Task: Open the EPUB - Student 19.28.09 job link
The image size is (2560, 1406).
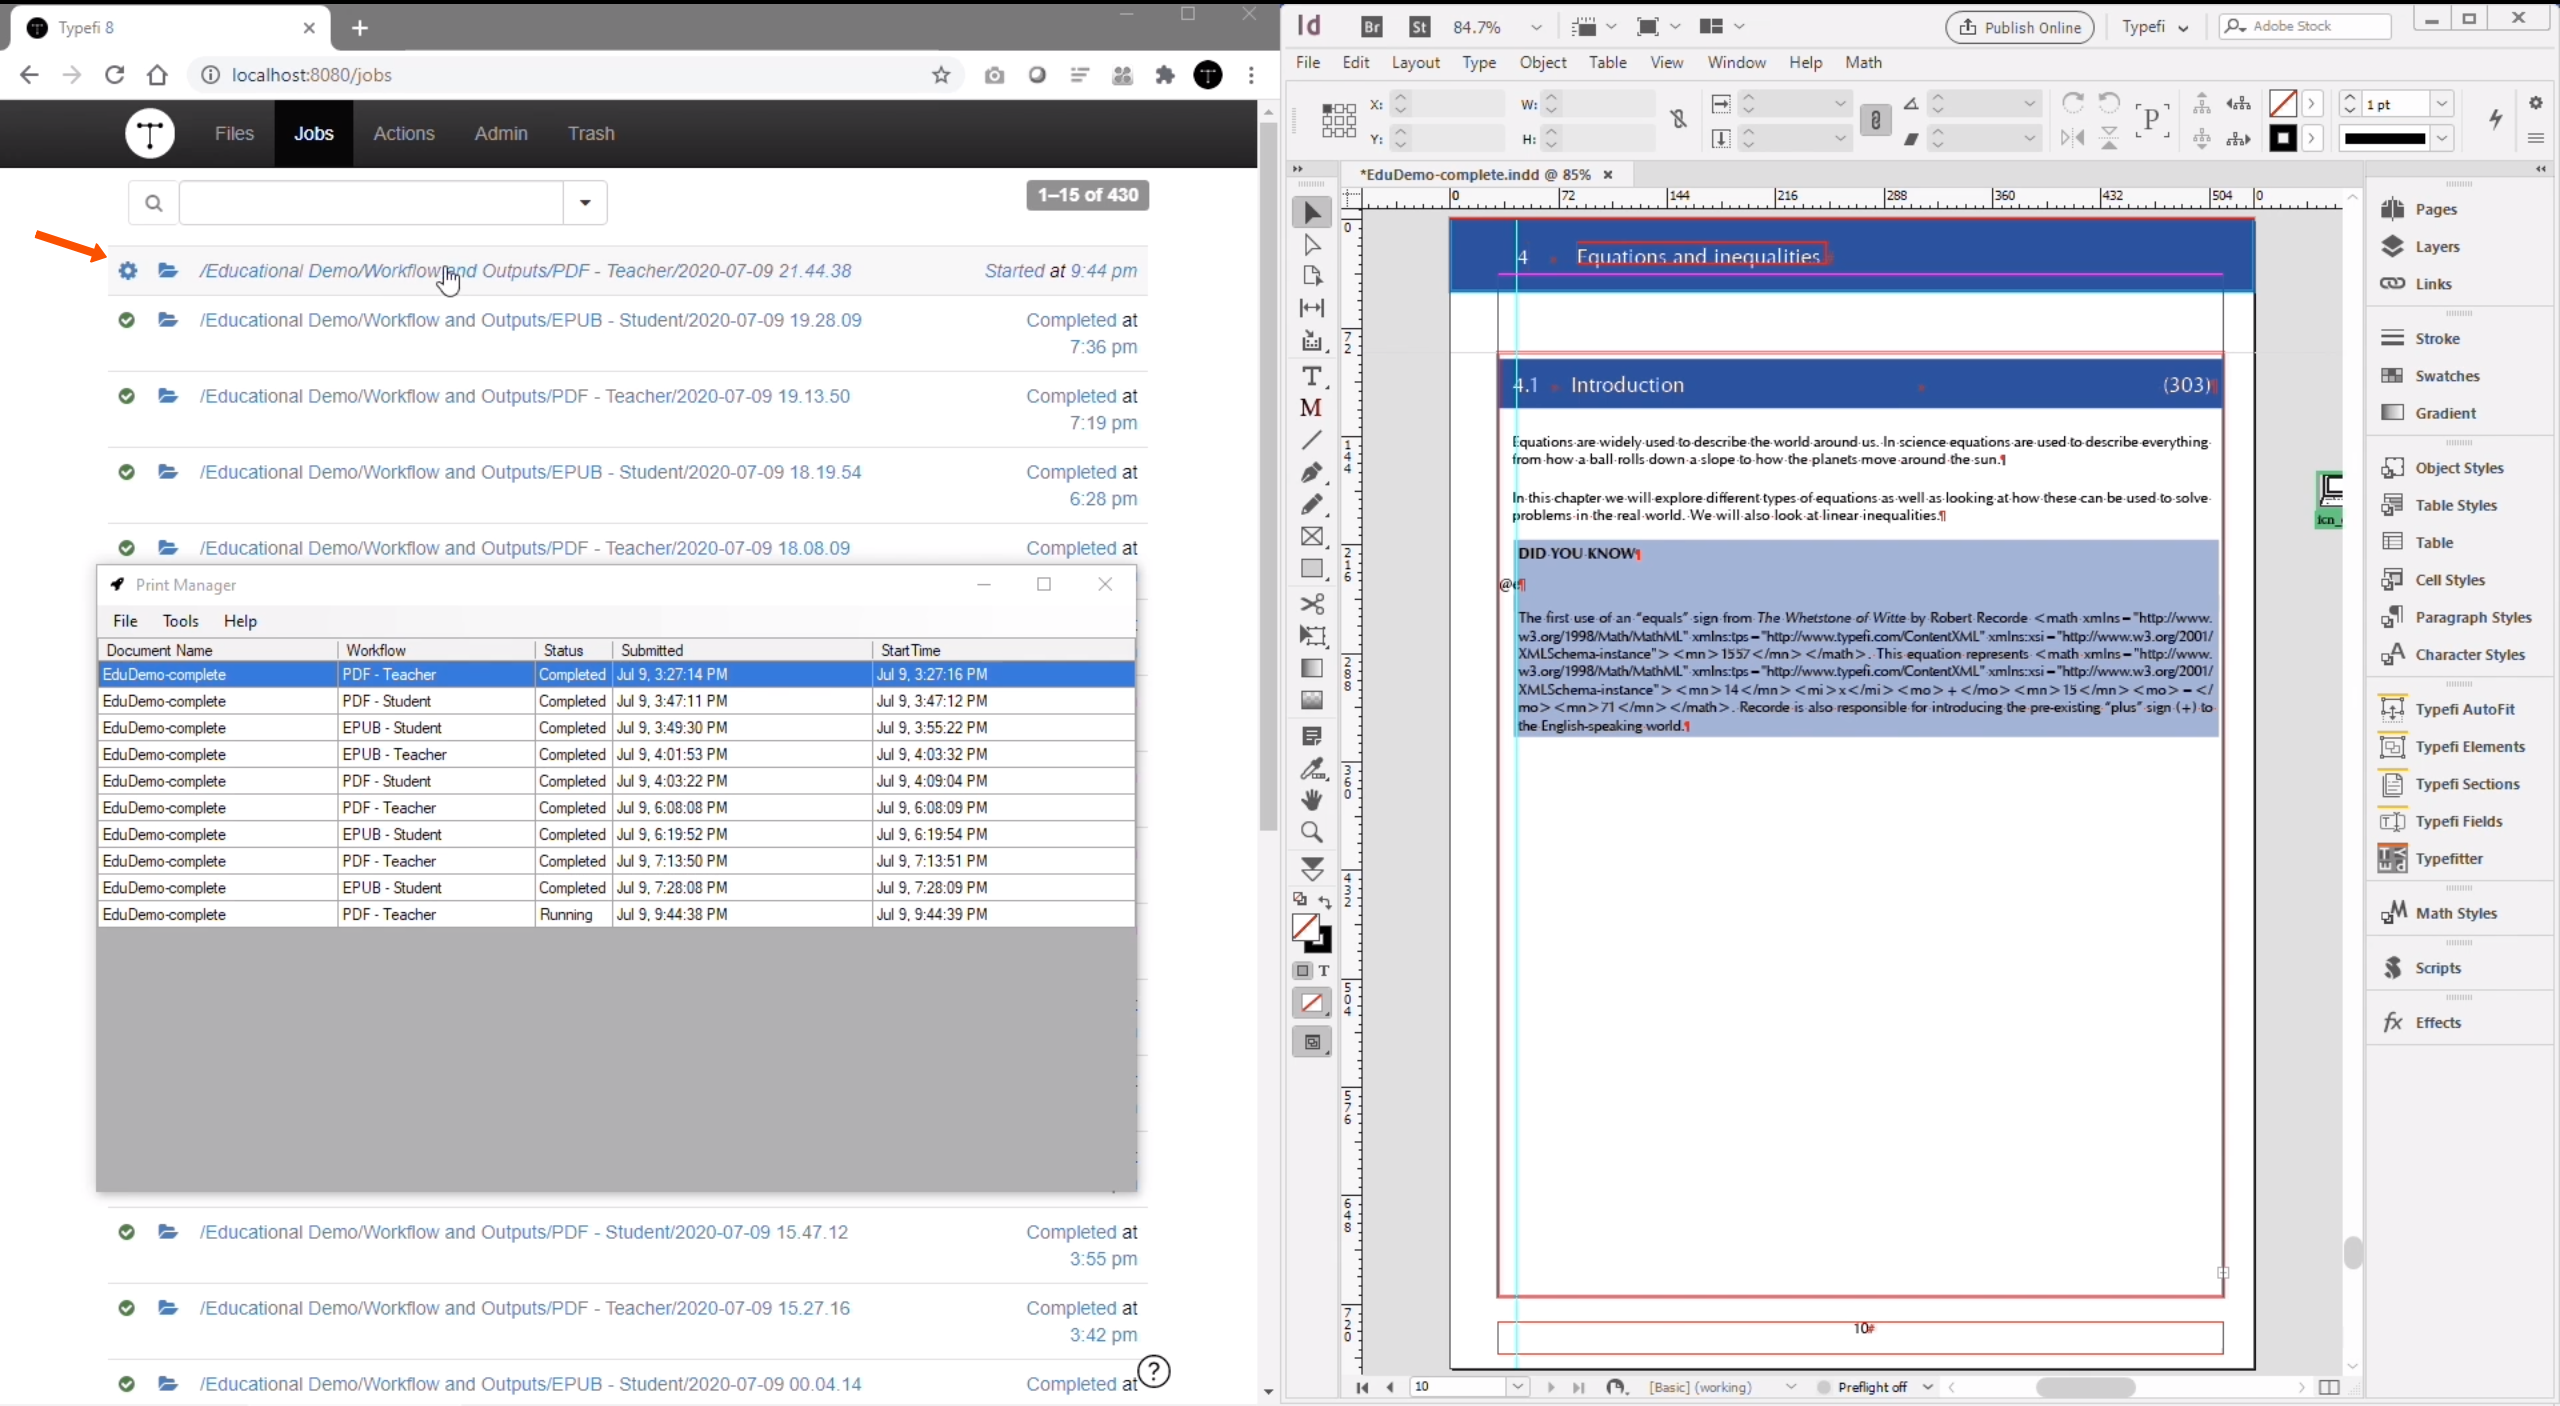Action: click(530, 320)
